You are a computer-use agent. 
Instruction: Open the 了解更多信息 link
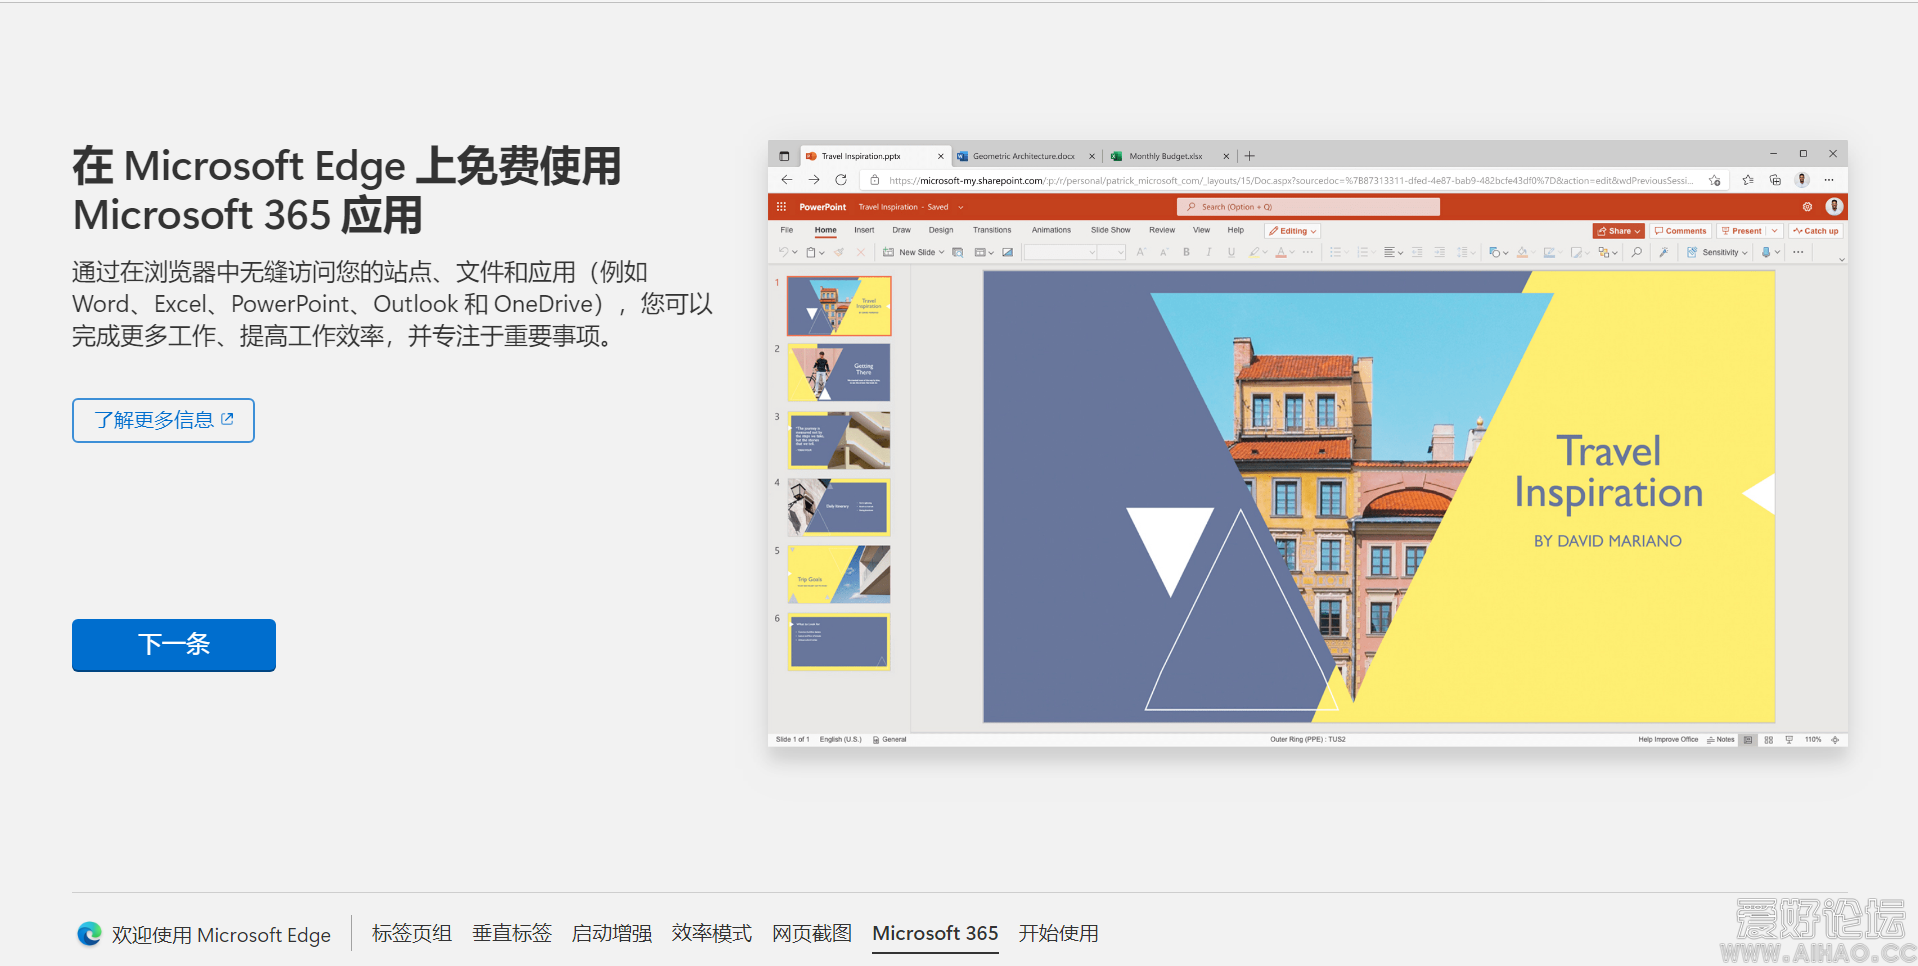pos(163,420)
